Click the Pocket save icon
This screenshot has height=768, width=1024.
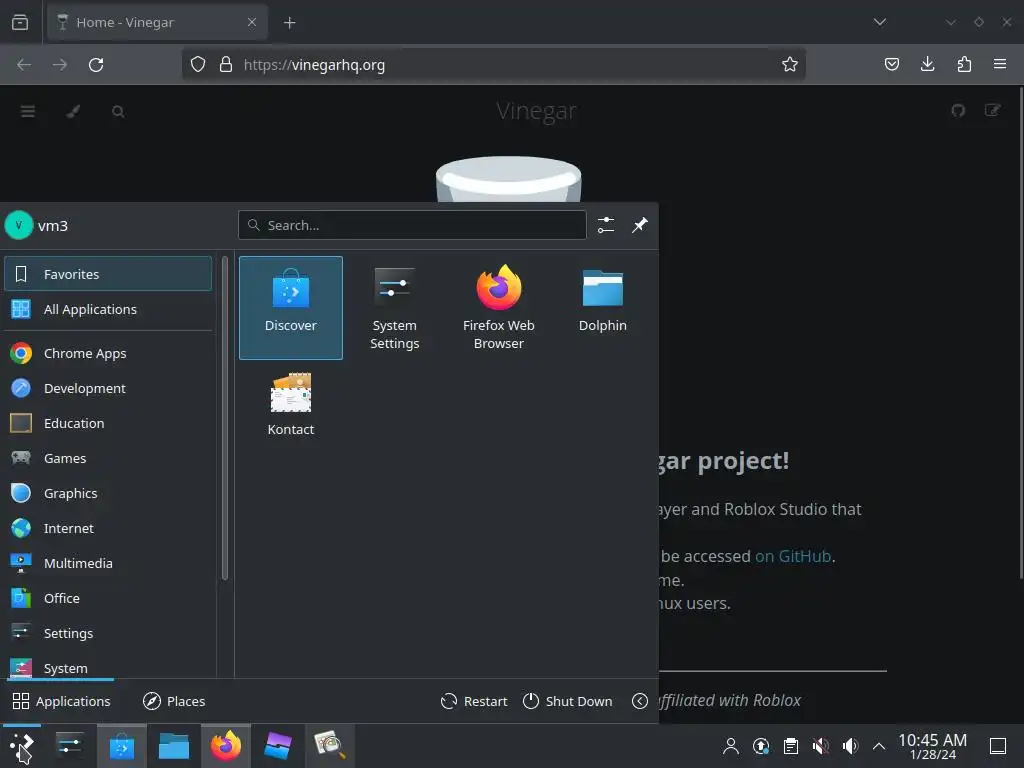[892, 64]
